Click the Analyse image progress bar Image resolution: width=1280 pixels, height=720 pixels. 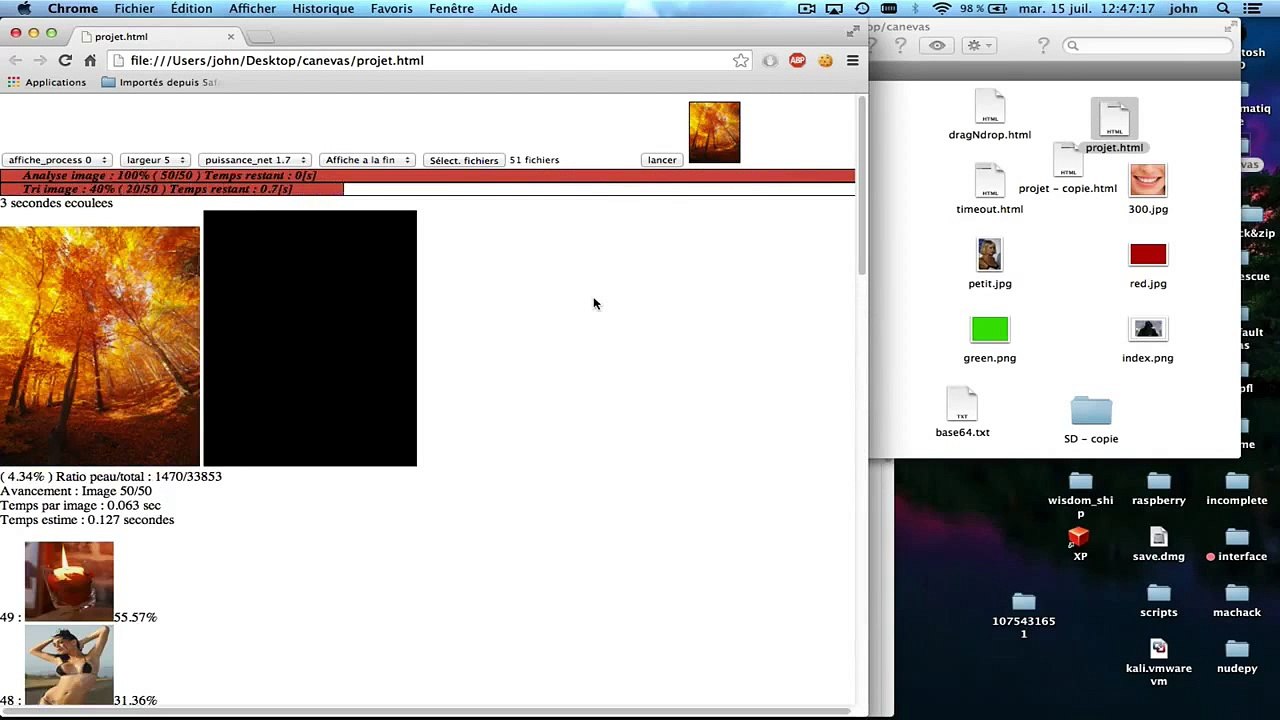point(428,176)
